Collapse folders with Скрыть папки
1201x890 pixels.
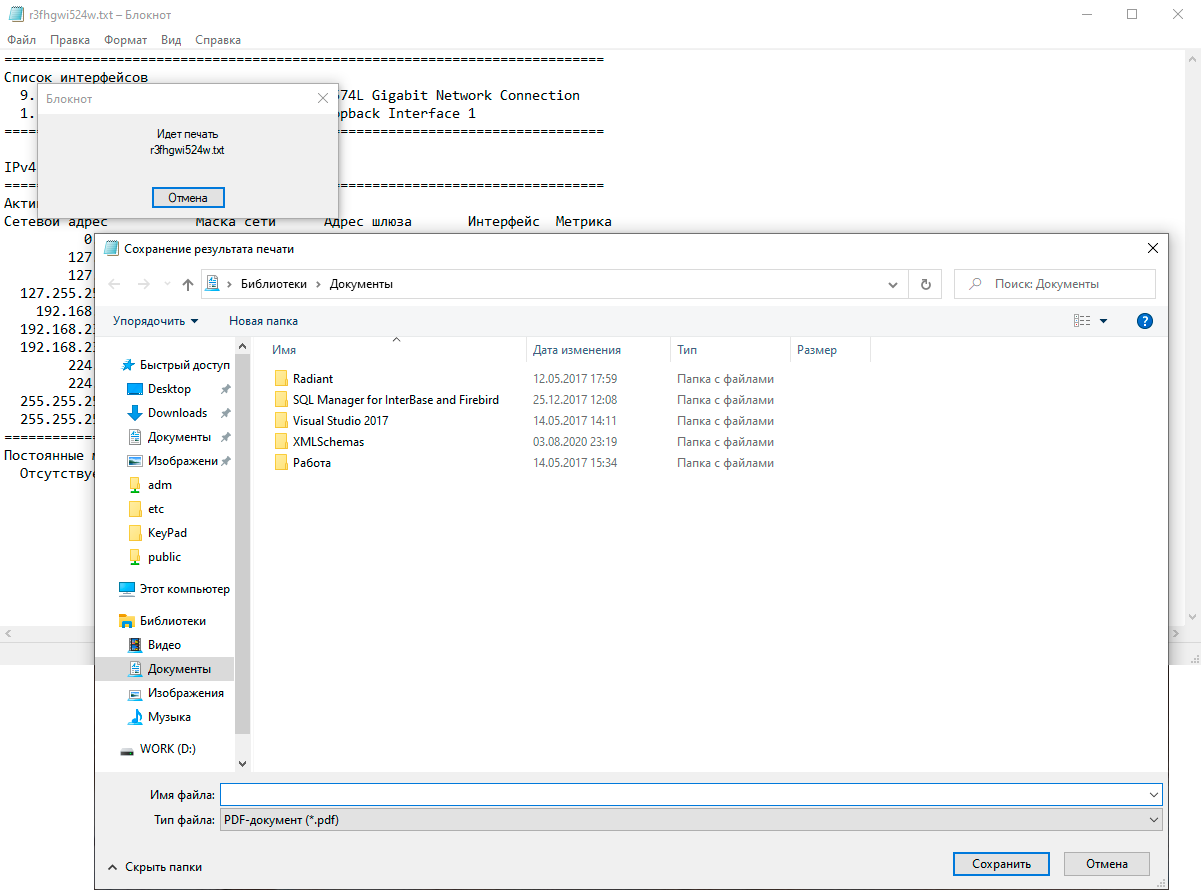click(x=155, y=867)
